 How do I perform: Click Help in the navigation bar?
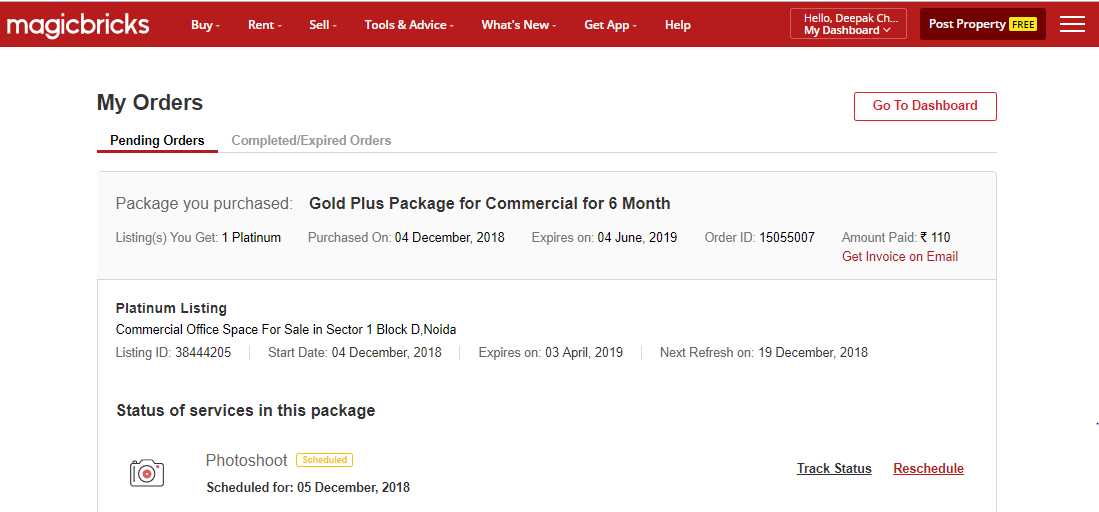pyautogui.click(x=678, y=25)
